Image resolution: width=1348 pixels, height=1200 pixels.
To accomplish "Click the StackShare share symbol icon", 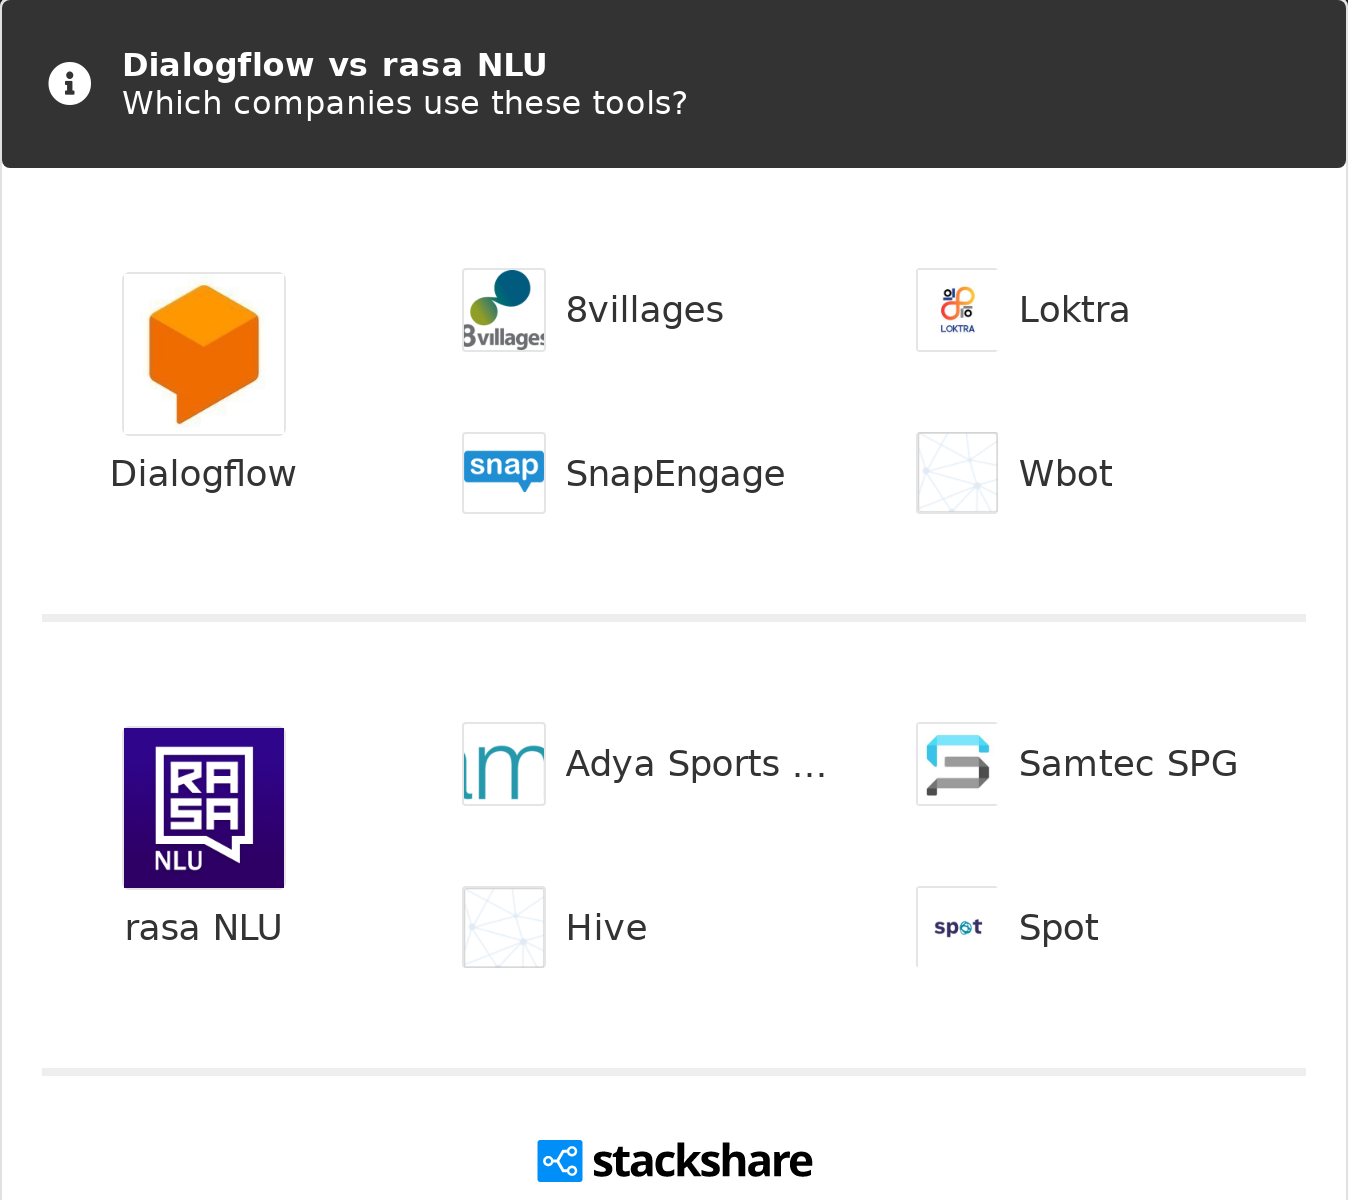I will pos(559,1160).
